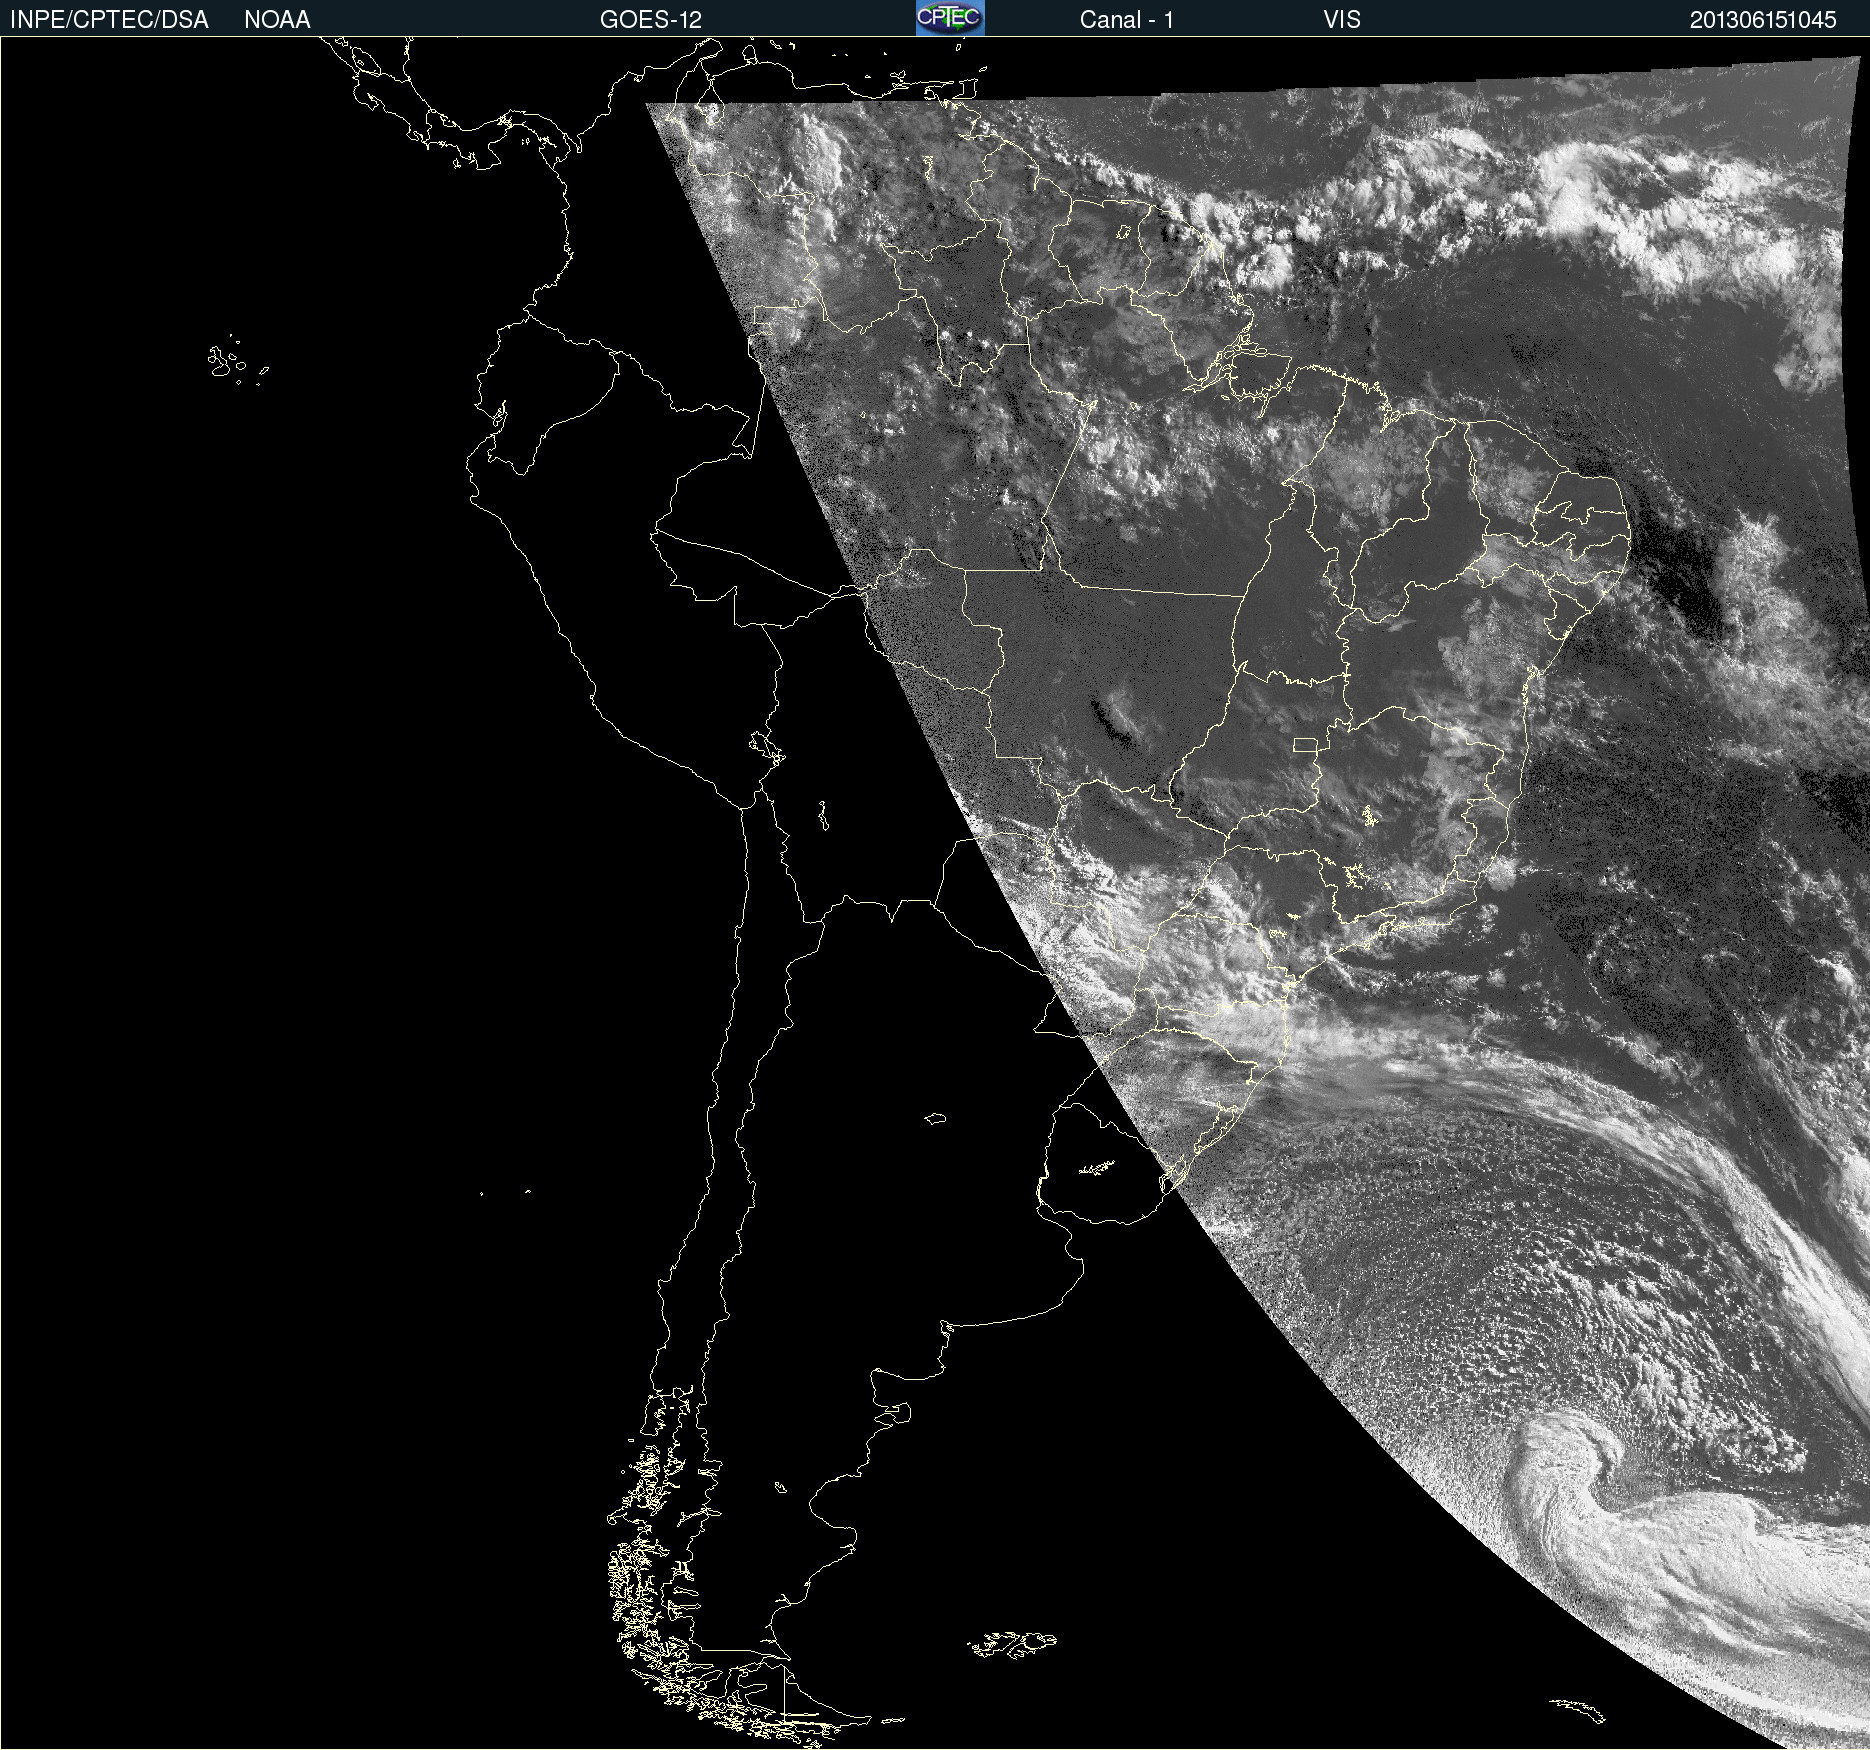
Task: Click the GOES-12 satellite label
Action: coord(651,19)
